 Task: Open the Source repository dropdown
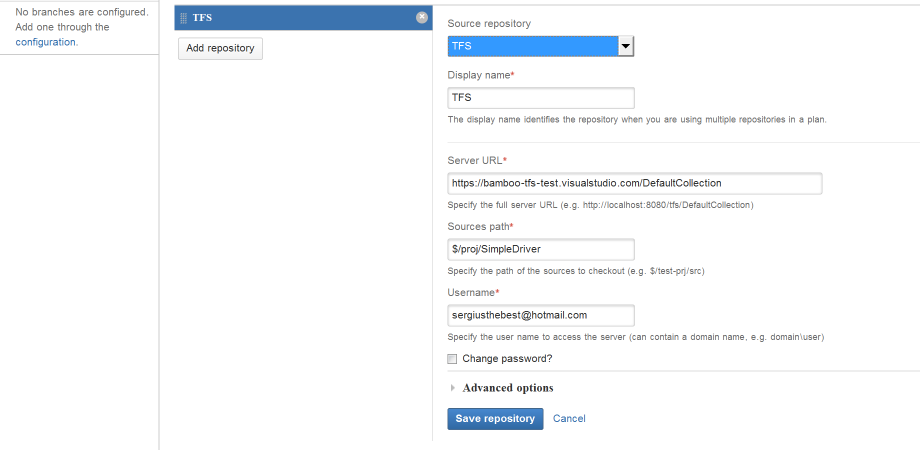click(540, 46)
